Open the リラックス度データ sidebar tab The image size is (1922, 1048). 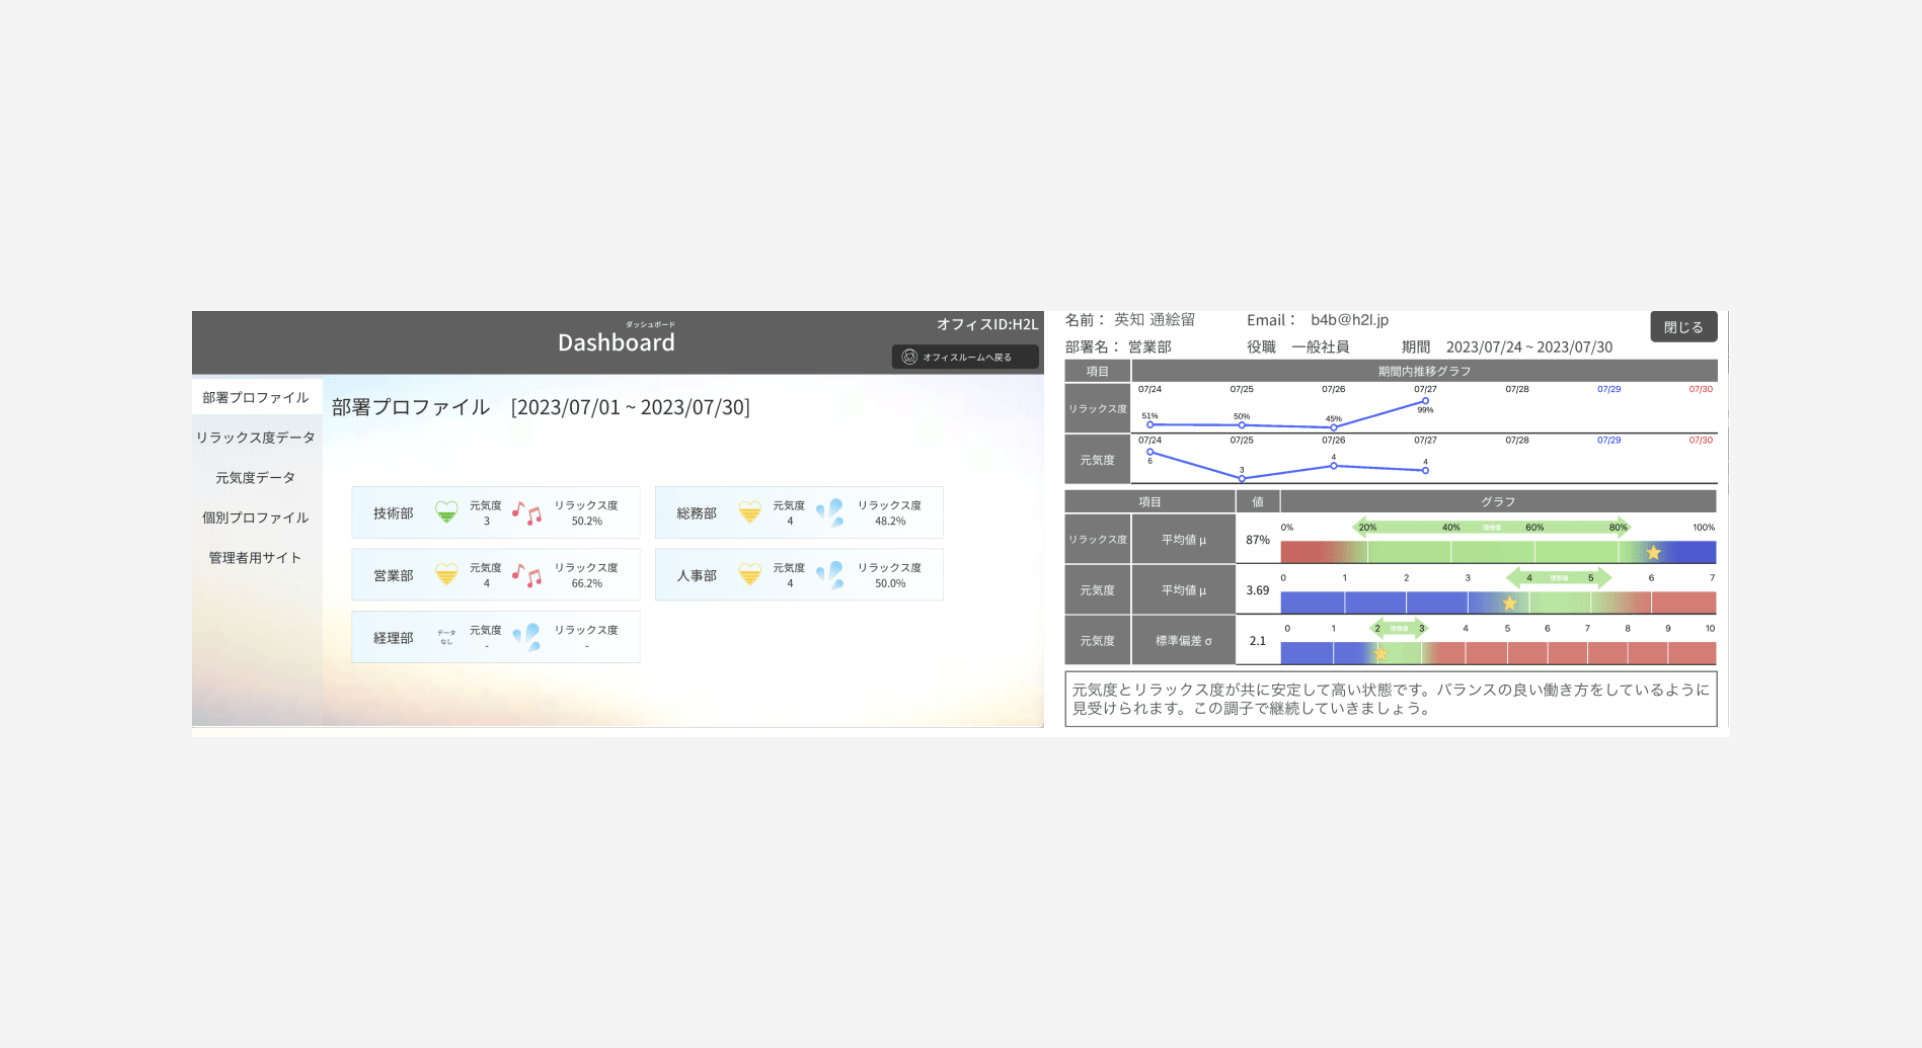click(x=256, y=437)
